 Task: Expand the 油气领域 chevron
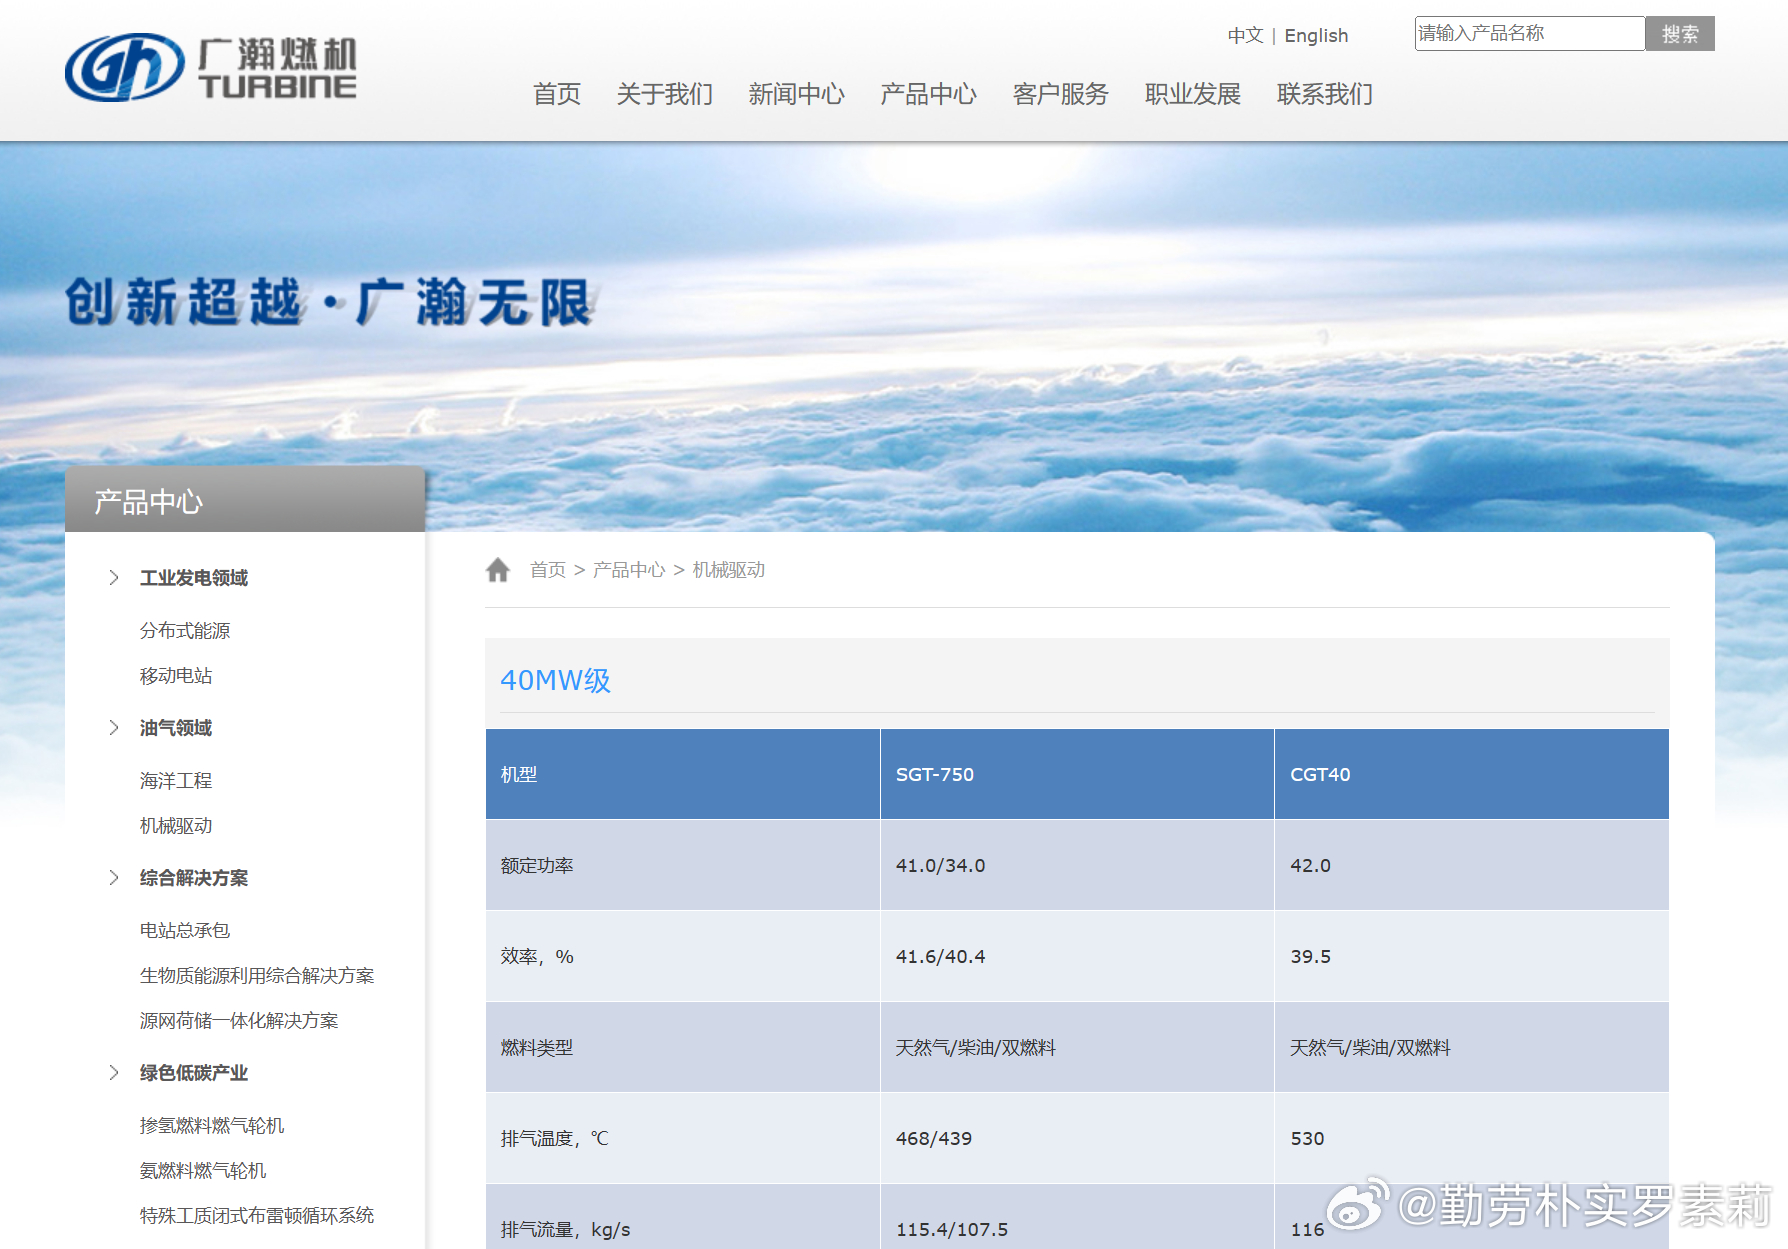point(114,728)
